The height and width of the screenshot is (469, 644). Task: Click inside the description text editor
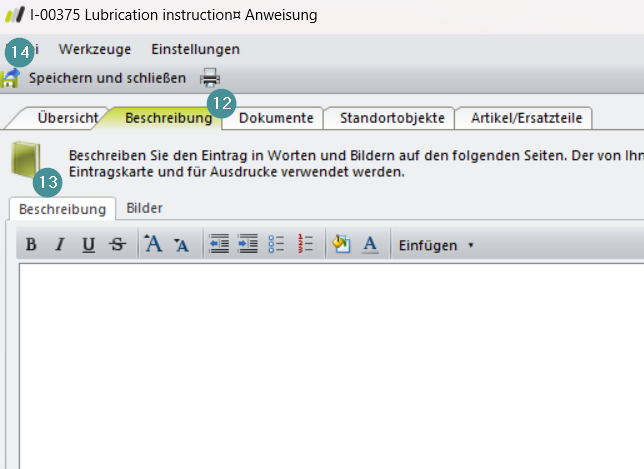(331, 366)
